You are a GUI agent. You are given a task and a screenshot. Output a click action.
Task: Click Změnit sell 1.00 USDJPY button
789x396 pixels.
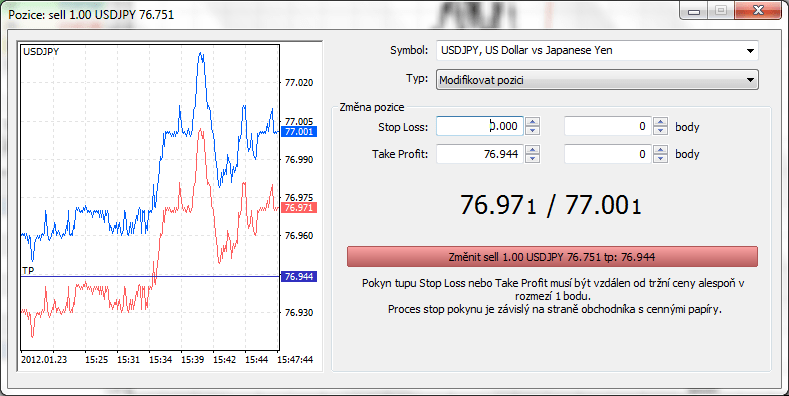pos(552,257)
